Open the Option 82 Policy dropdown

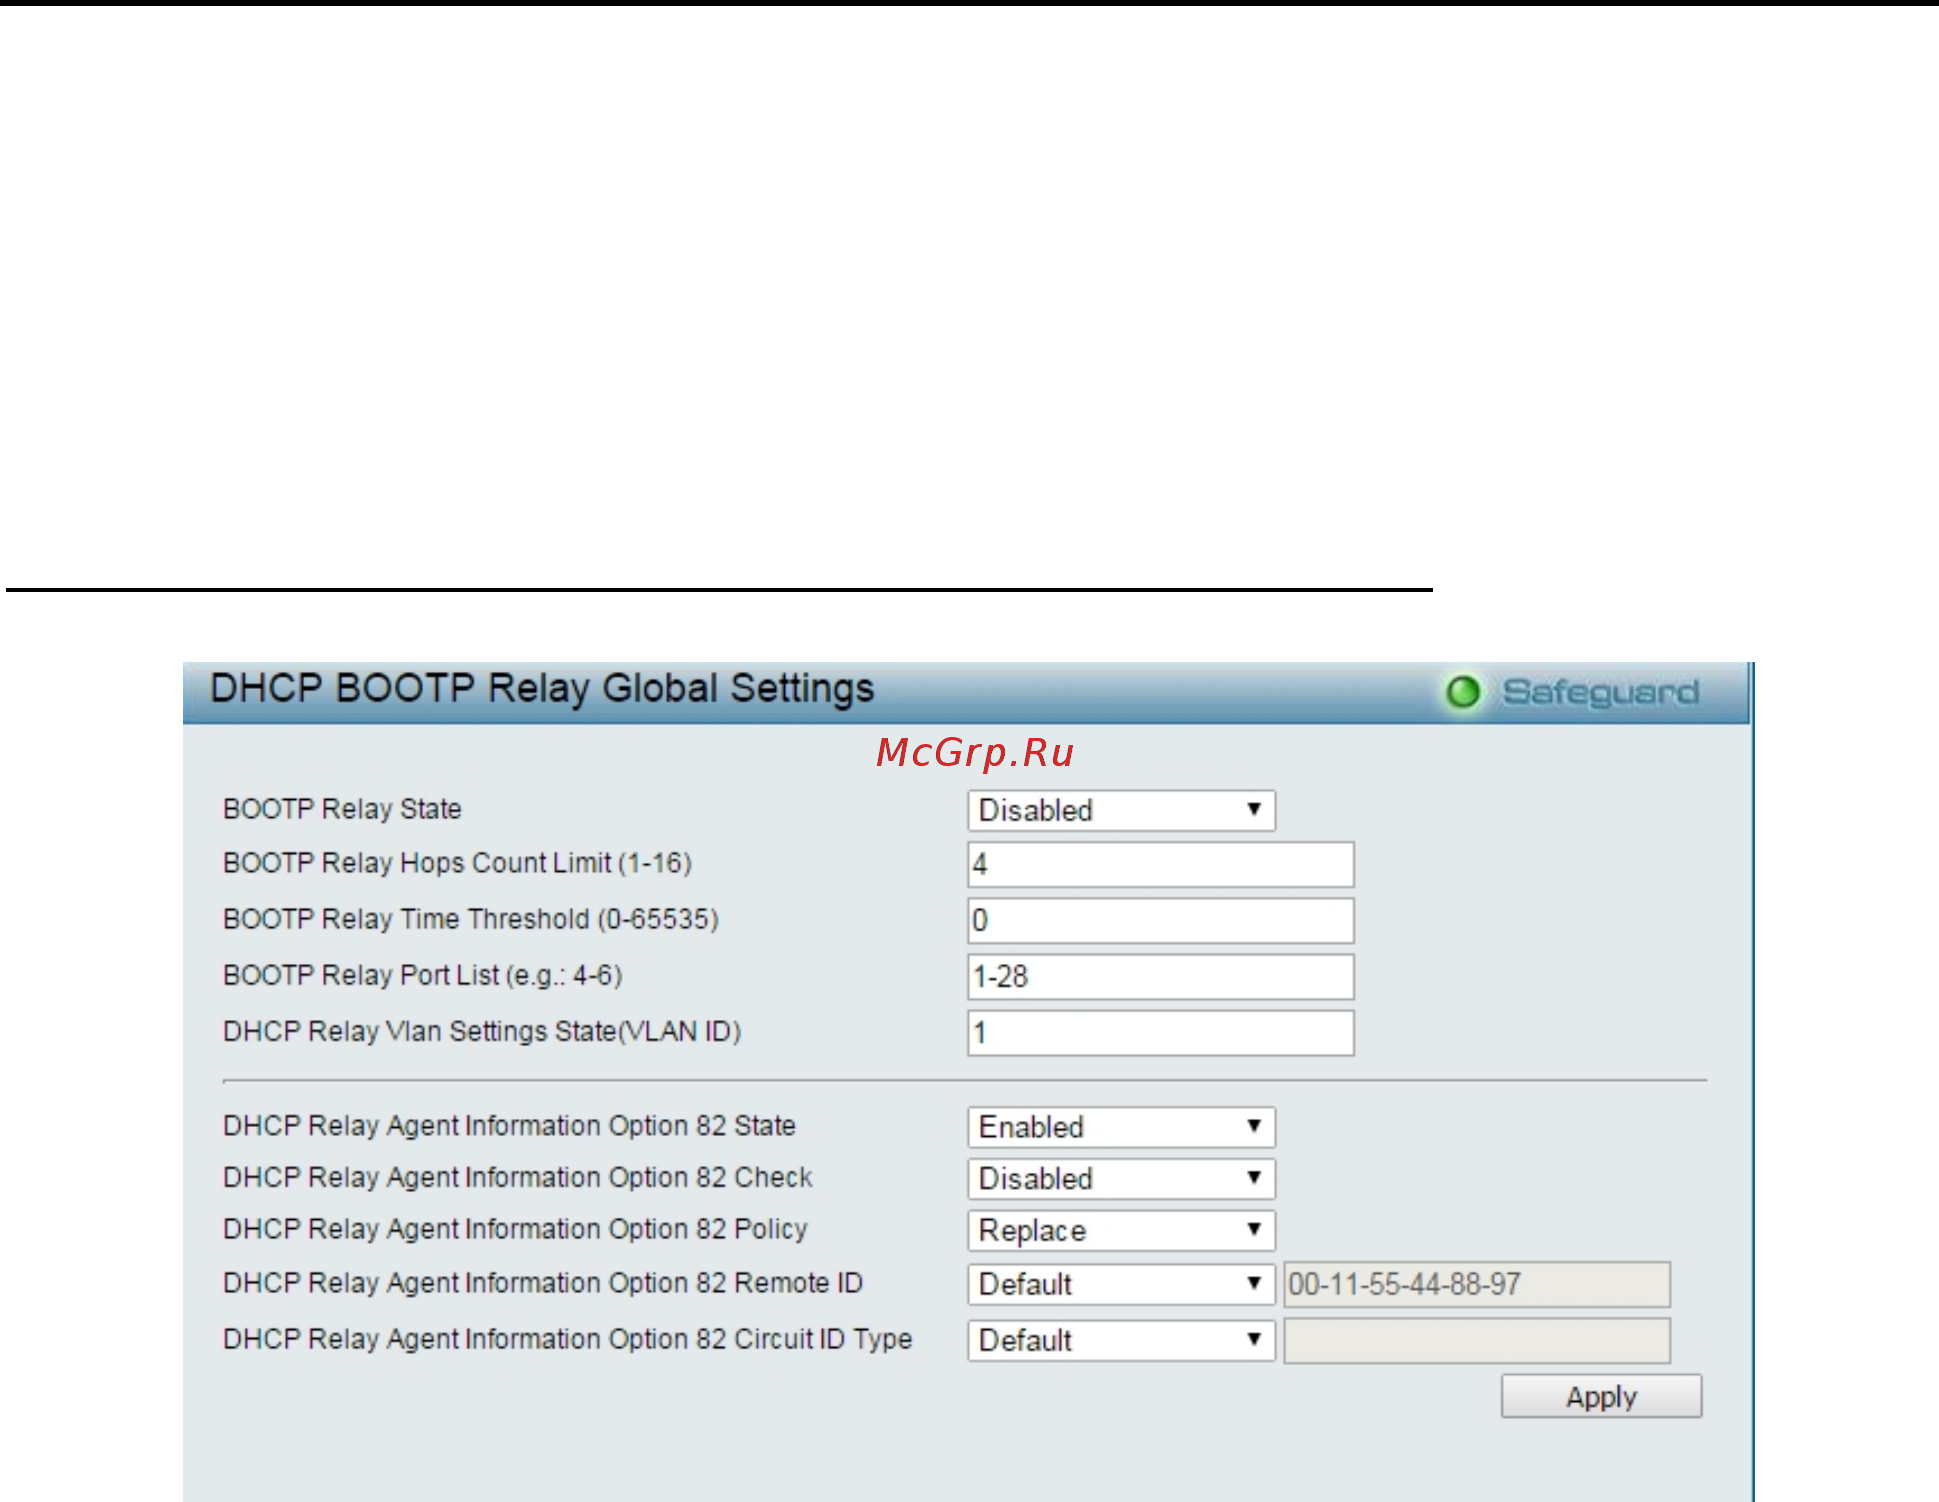coord(1121,1231)
